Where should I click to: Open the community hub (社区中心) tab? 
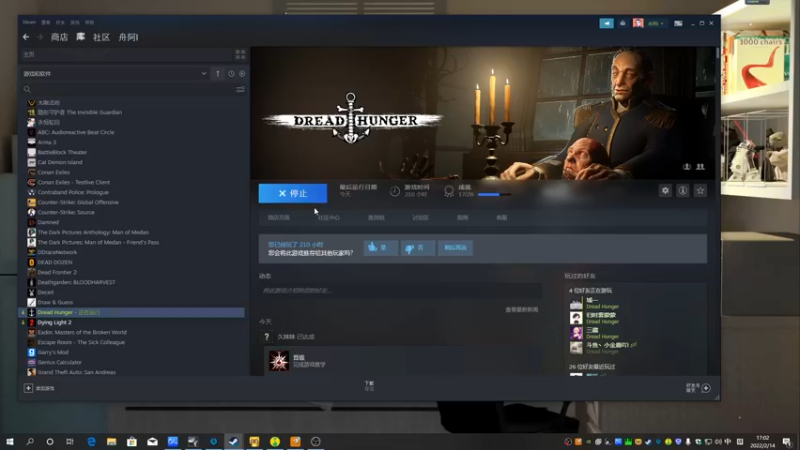coord(329,218)
